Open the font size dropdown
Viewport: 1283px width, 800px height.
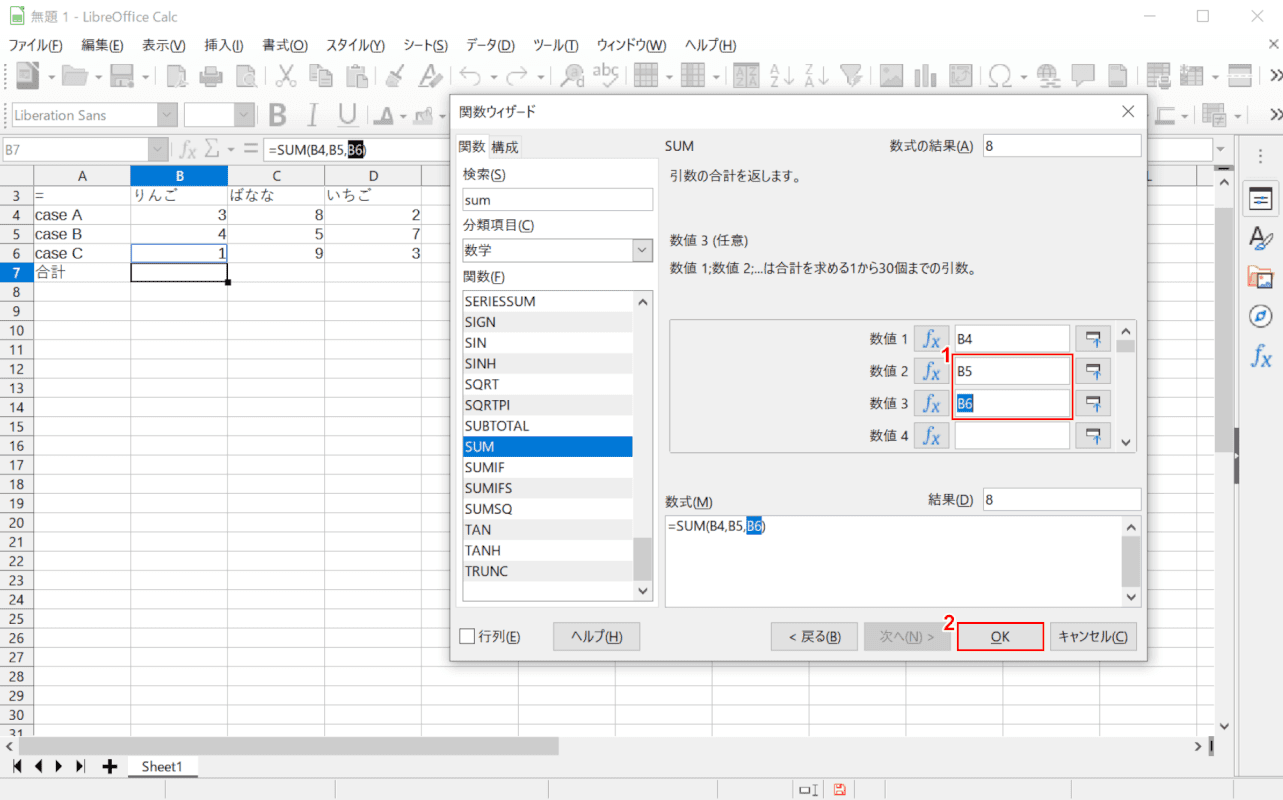click(x=245, y=115)
